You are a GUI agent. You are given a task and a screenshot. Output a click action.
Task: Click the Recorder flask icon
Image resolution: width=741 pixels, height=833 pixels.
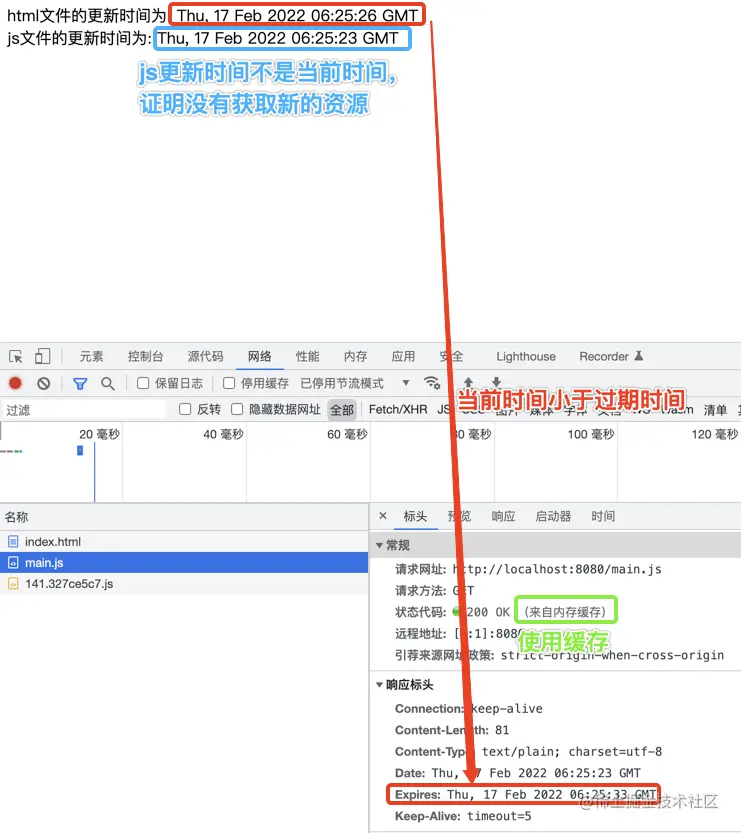point(639,356)
